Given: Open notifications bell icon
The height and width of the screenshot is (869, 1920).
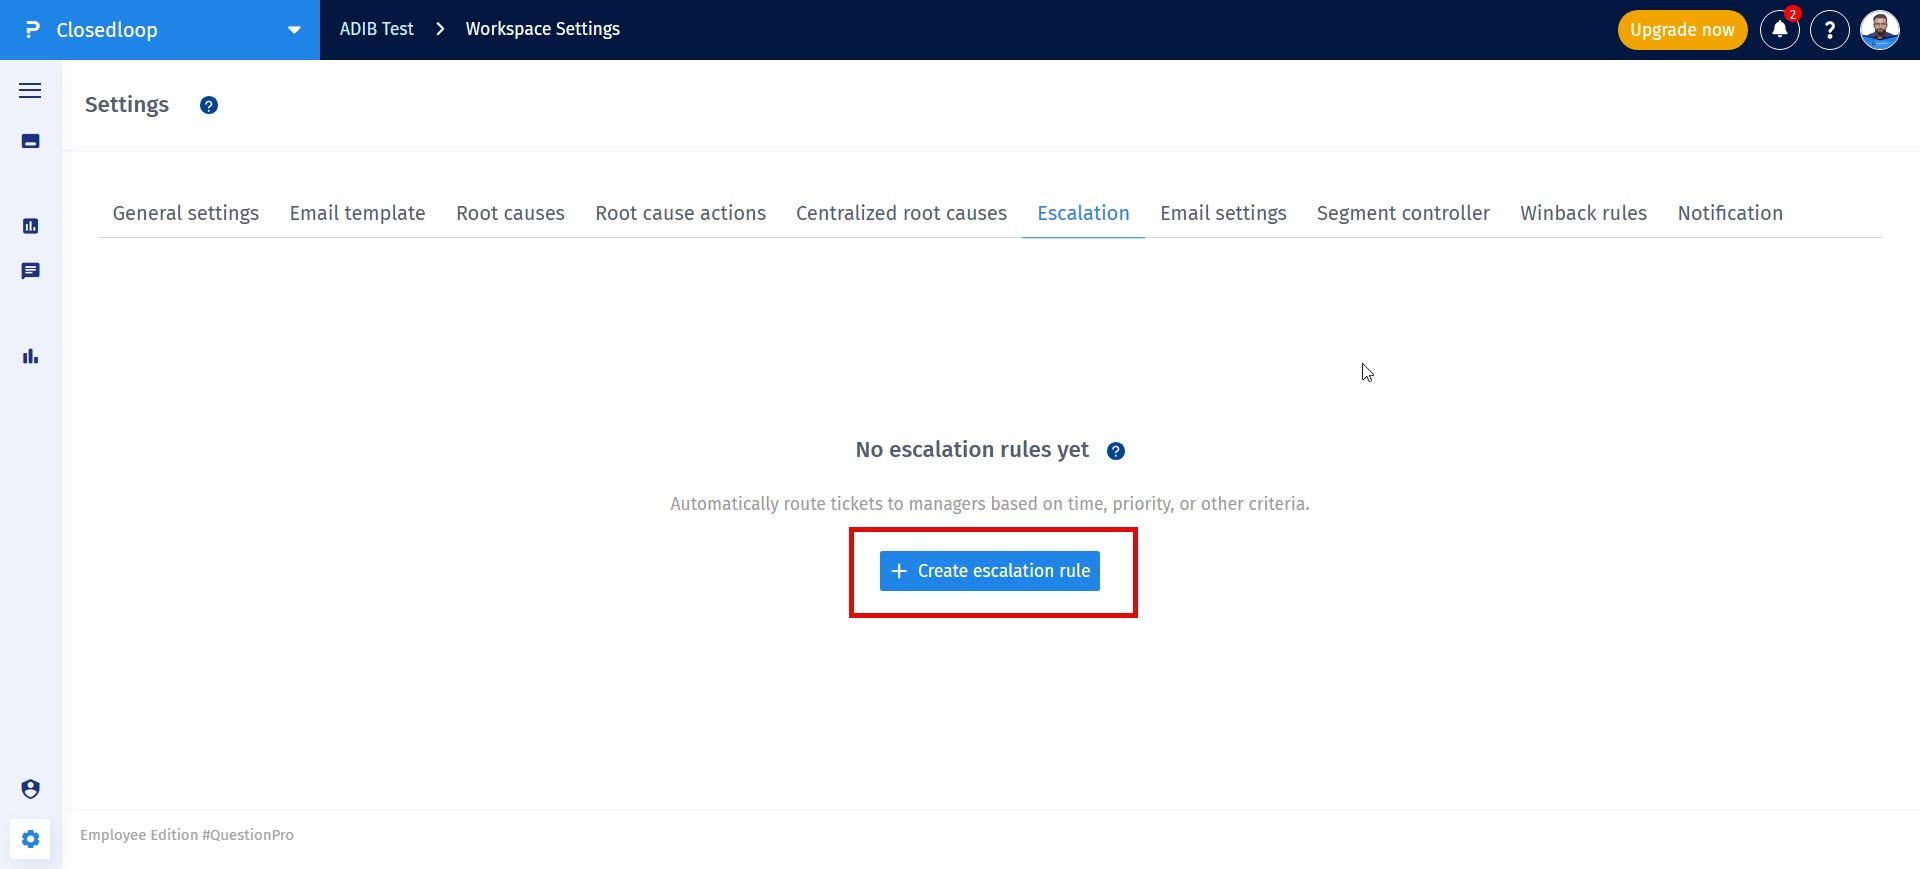Looking at the screenshot, I should point(1780,30).
